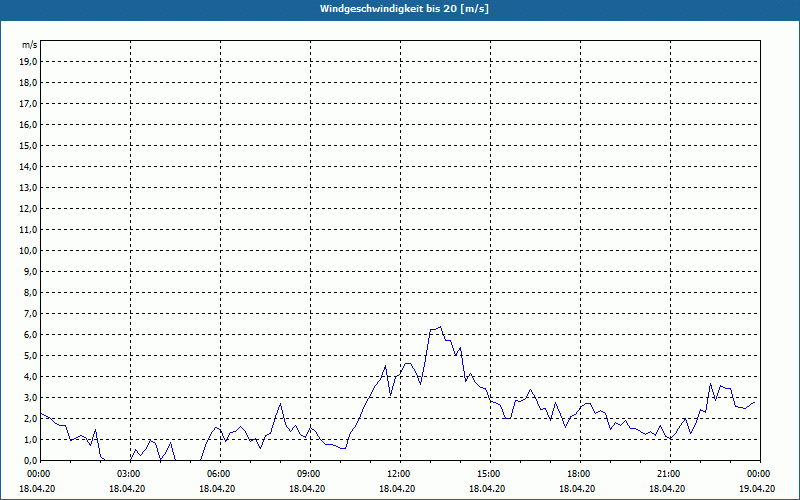Click the '15:00' time label

488,474
